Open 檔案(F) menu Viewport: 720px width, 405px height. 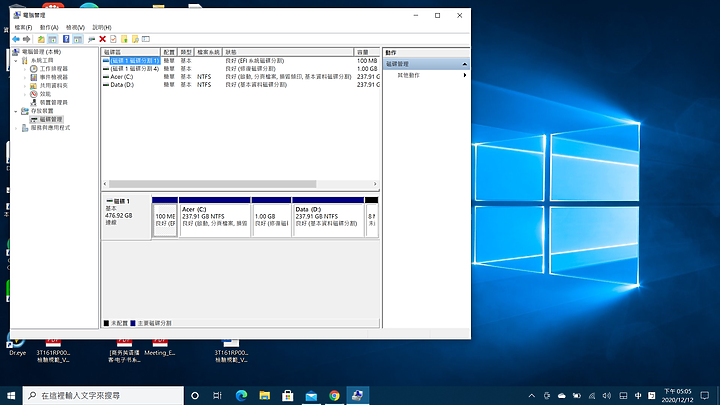click(23, 28)
